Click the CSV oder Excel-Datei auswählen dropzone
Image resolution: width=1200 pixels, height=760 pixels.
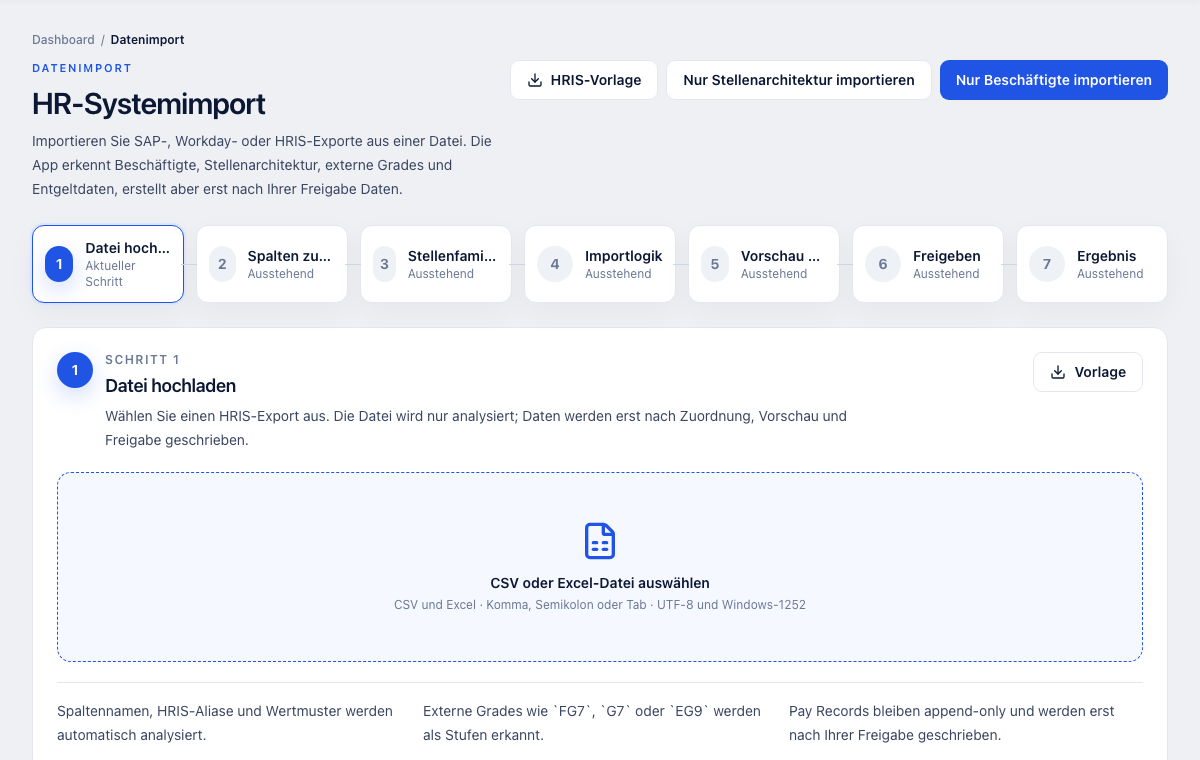click(600, 567)
